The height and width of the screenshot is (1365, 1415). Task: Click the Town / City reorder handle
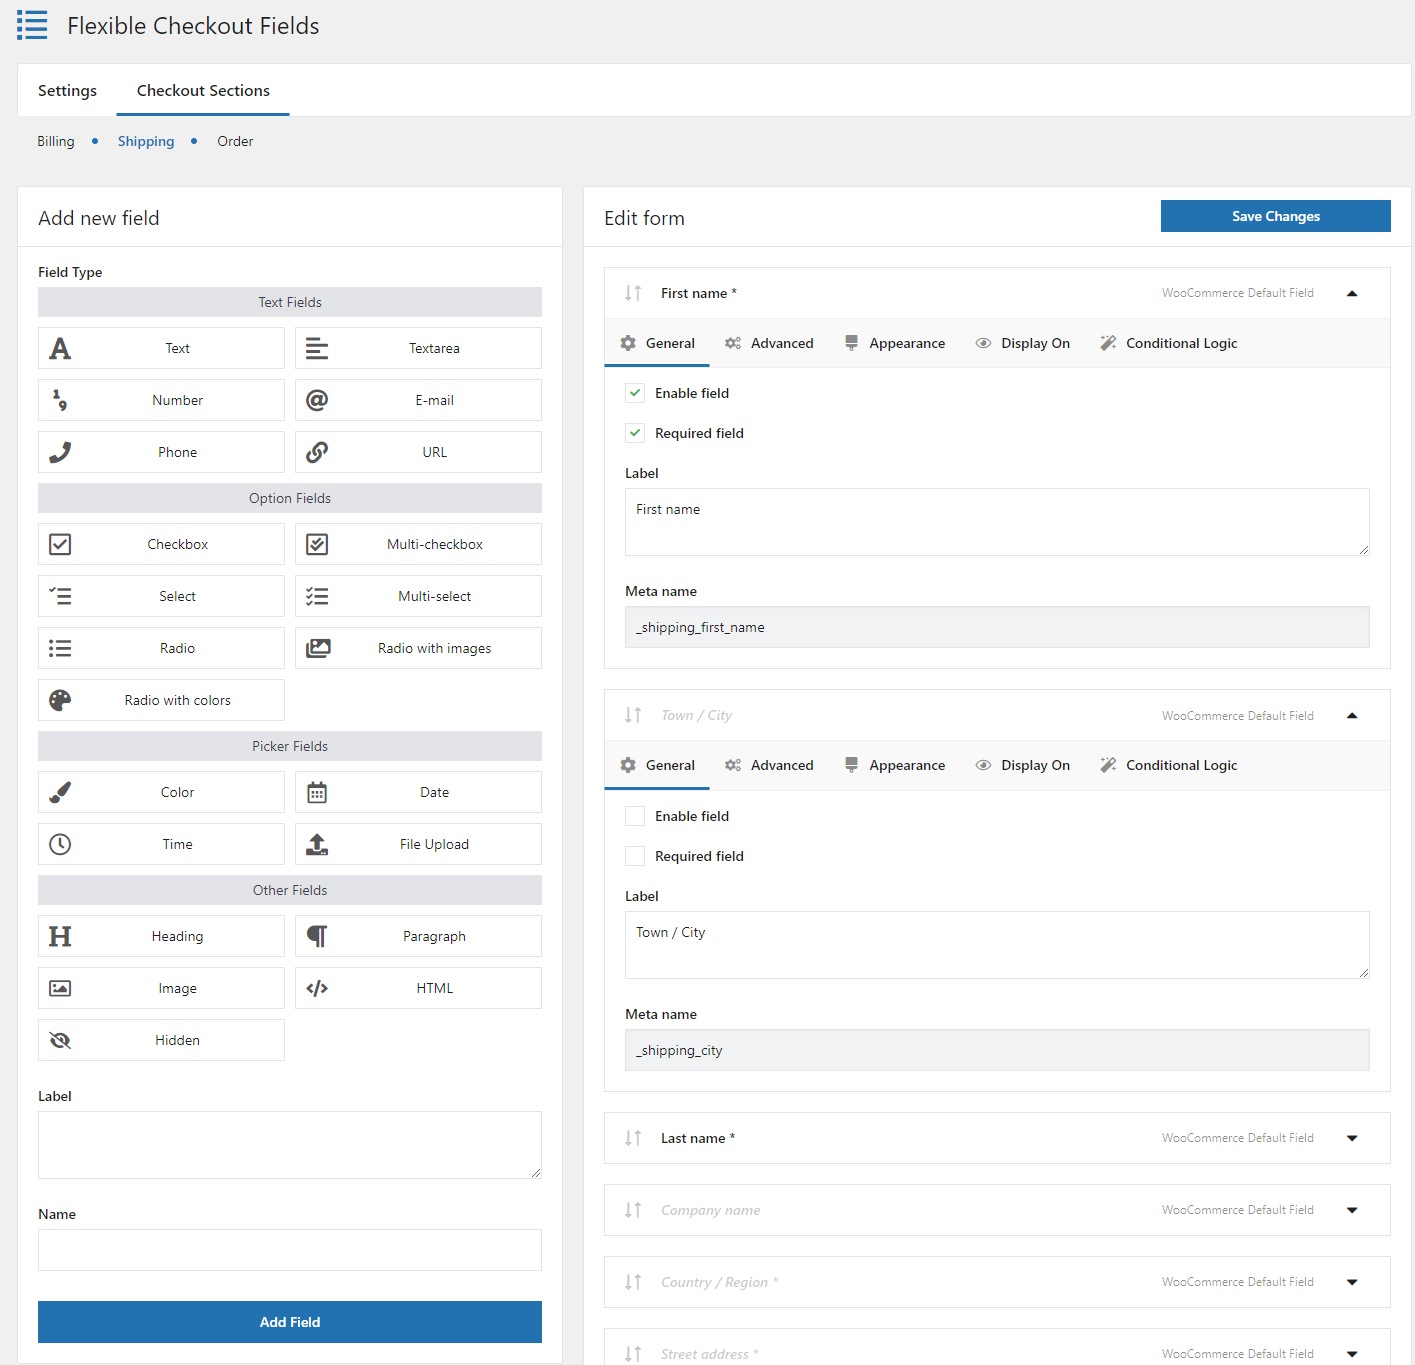click(x=633, y=715)
